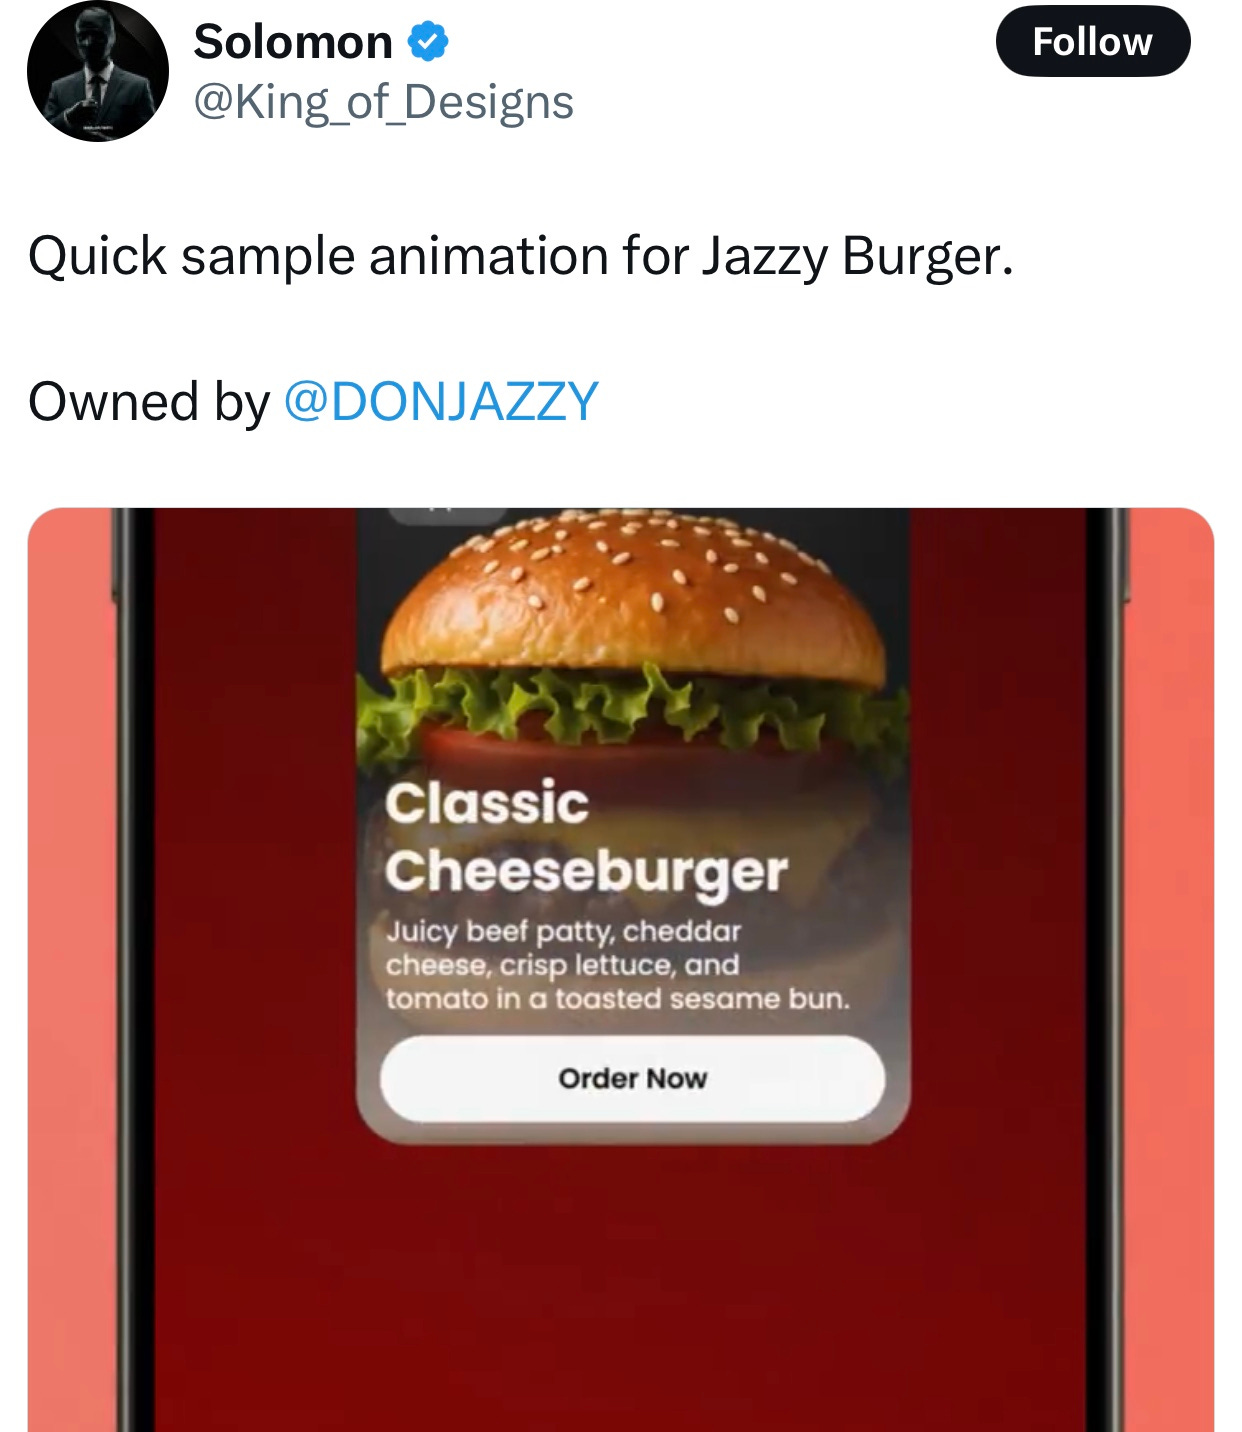Open Solomon's profile avatar picture
This screenshot has width=1242, height=1432.
[98, 71]
